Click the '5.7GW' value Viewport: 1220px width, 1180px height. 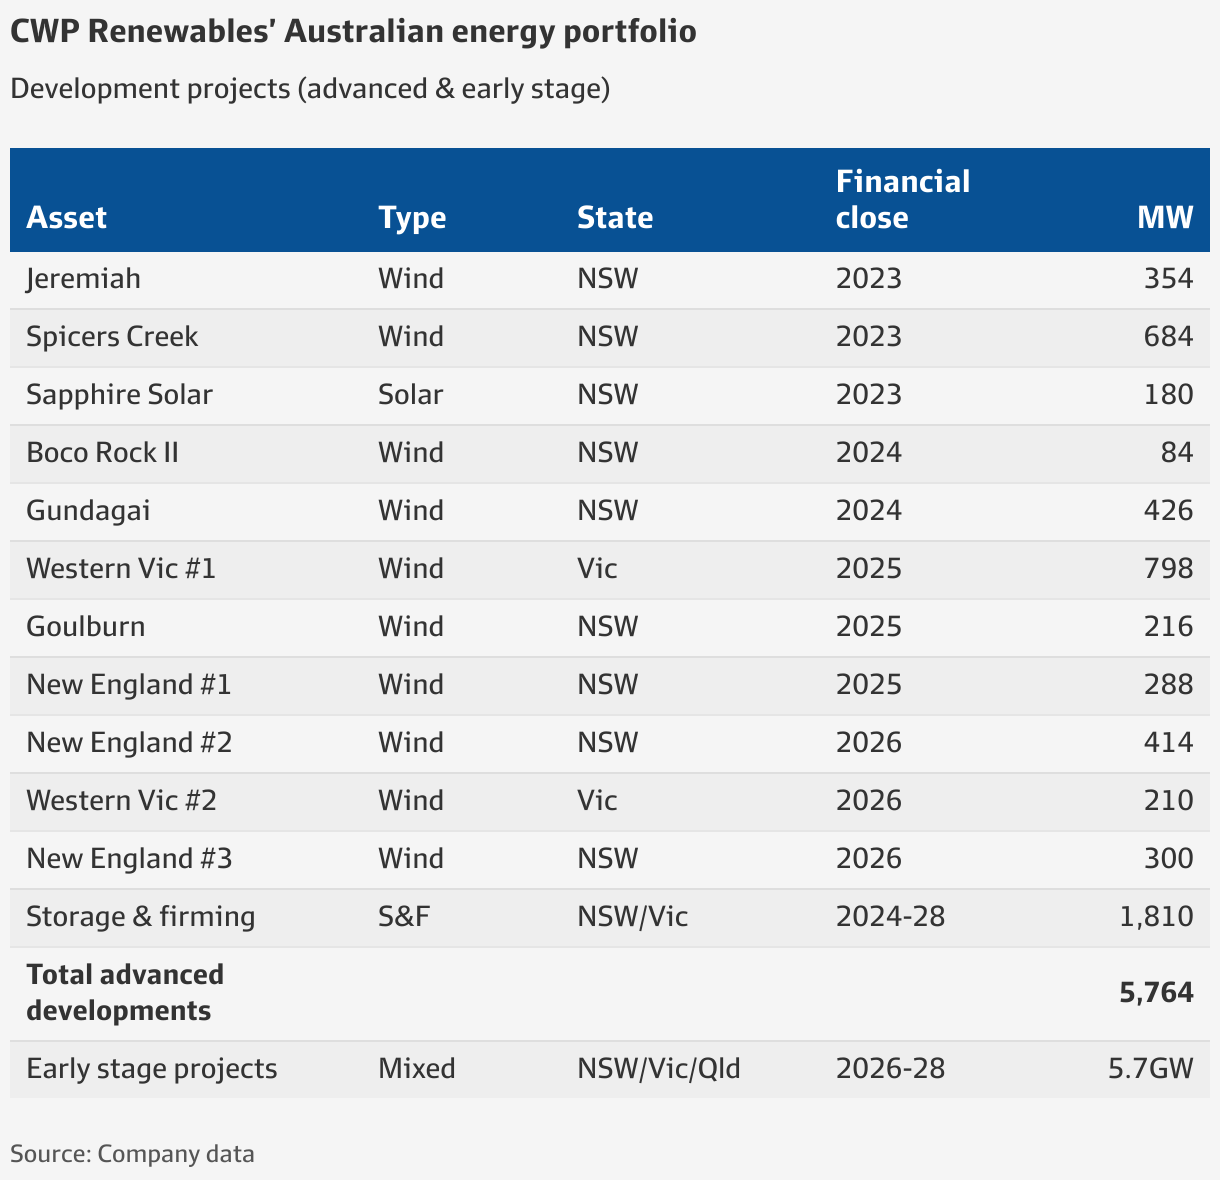[1151, 1068]
